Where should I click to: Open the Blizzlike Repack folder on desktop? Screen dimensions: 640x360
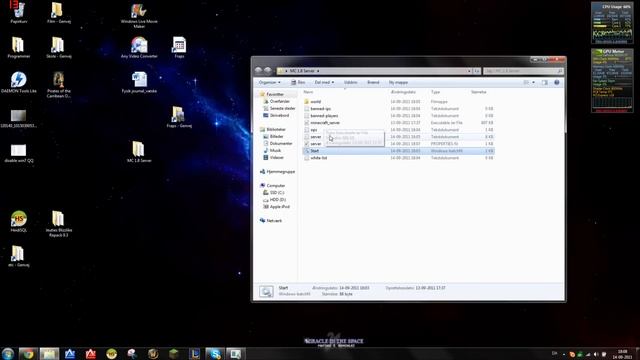(58, 224)
